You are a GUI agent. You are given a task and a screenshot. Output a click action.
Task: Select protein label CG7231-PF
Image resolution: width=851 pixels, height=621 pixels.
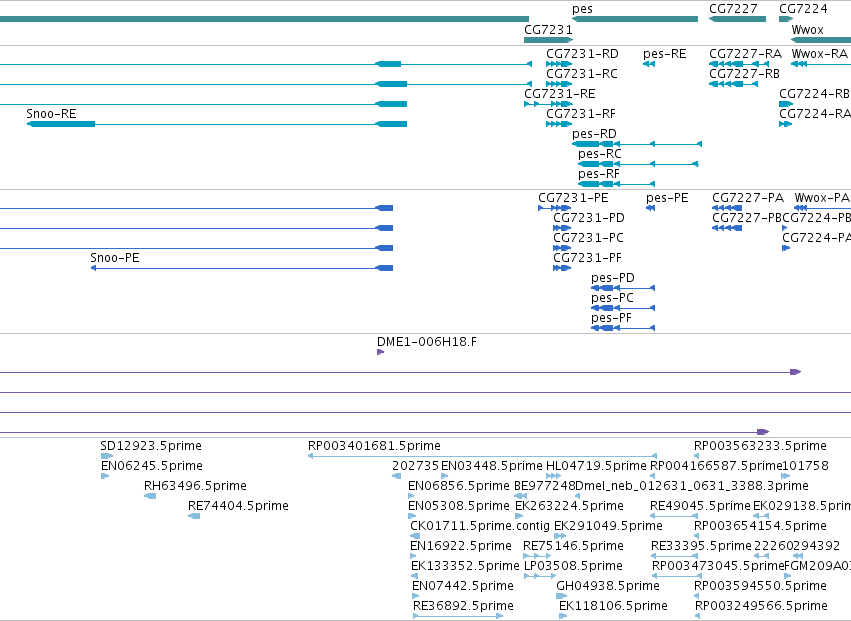587,258
